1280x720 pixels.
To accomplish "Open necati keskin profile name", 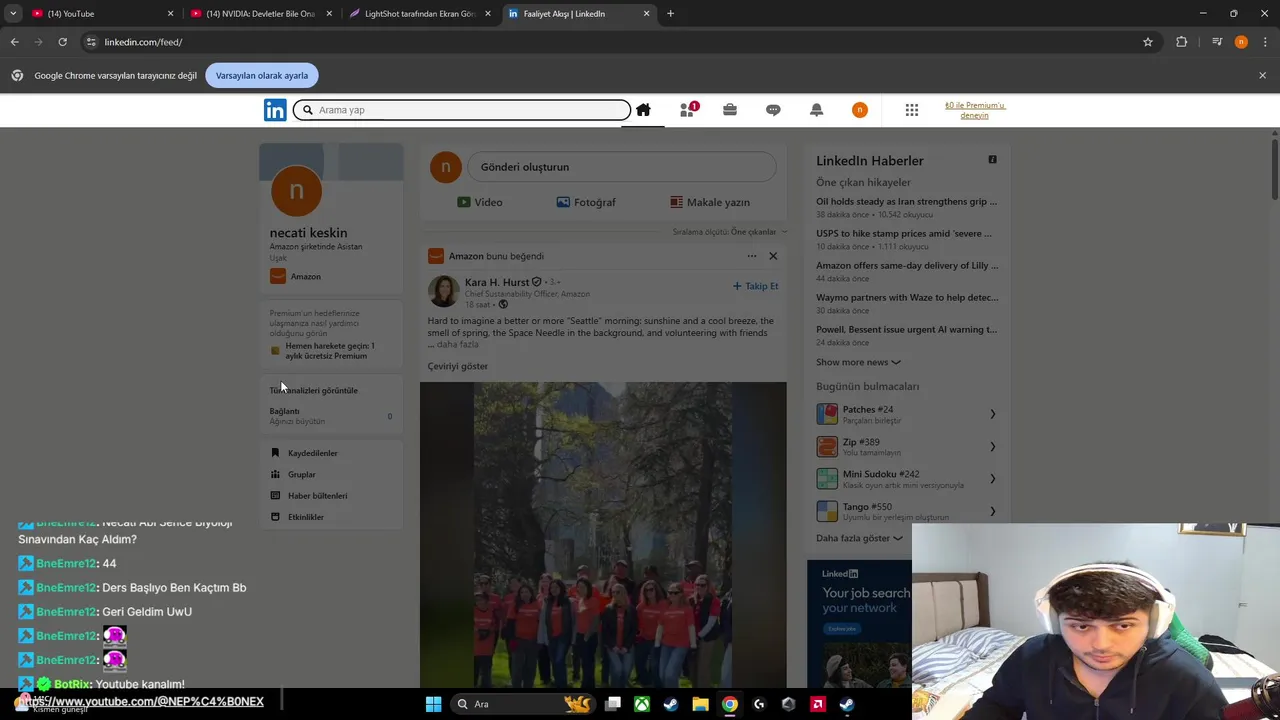I will (x=308, y=233).
